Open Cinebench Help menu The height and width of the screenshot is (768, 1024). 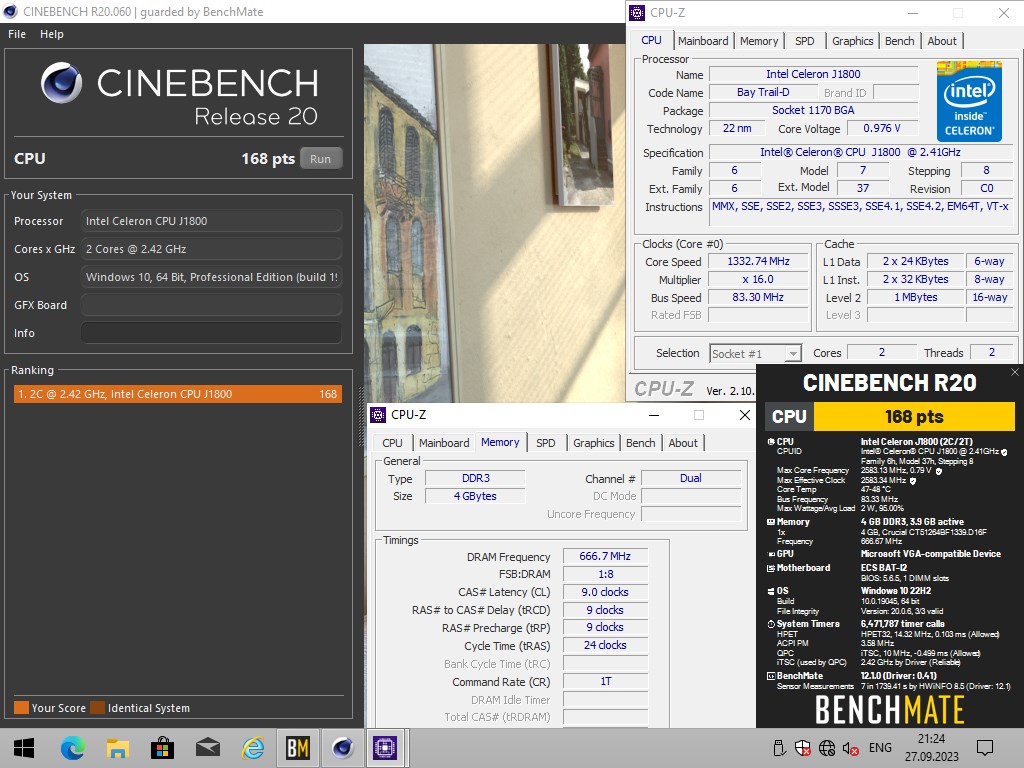coord(52,34)
